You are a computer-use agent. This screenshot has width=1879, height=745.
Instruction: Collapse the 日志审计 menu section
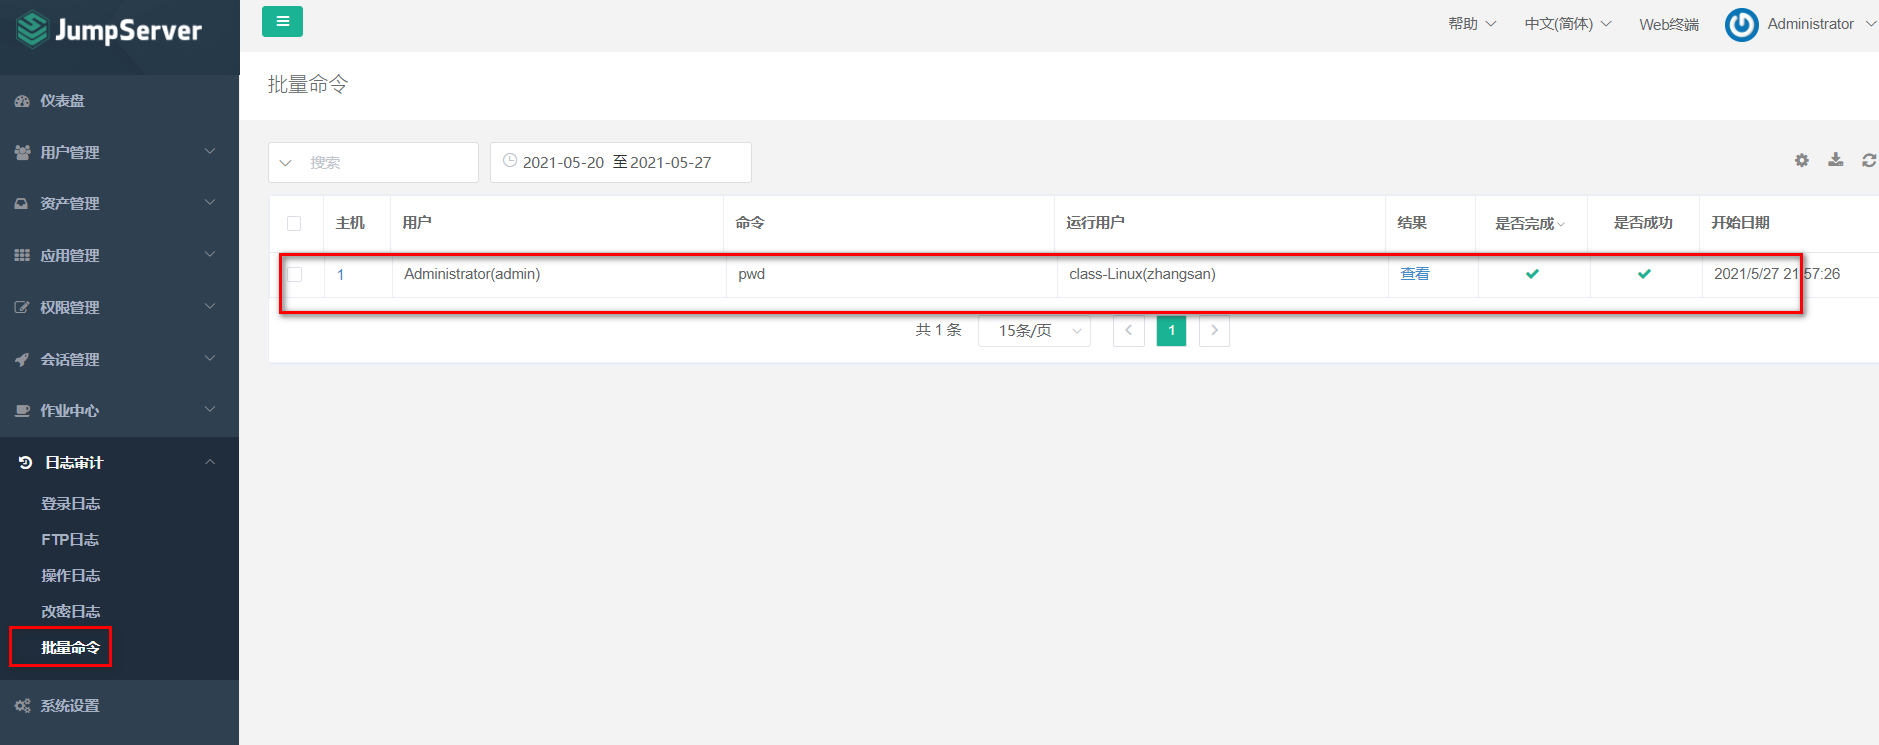[119, 462]
